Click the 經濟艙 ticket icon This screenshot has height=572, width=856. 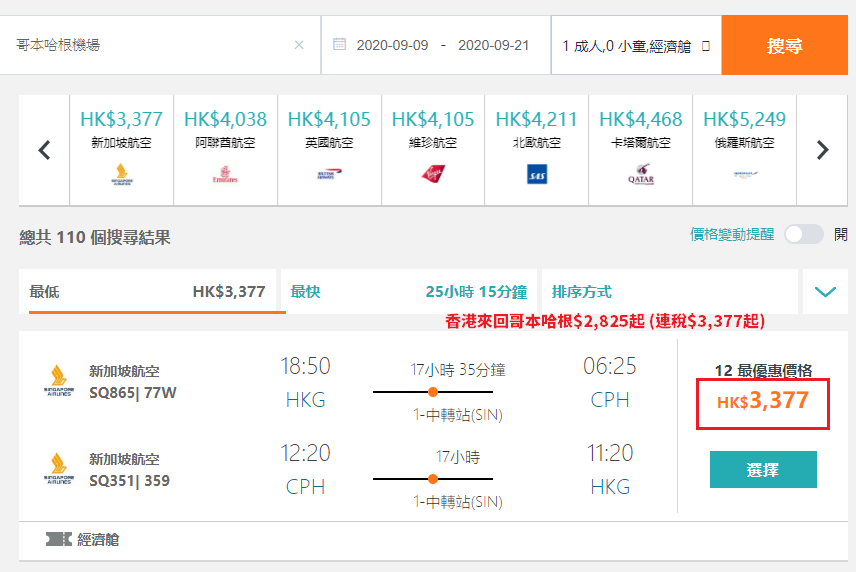58,540
